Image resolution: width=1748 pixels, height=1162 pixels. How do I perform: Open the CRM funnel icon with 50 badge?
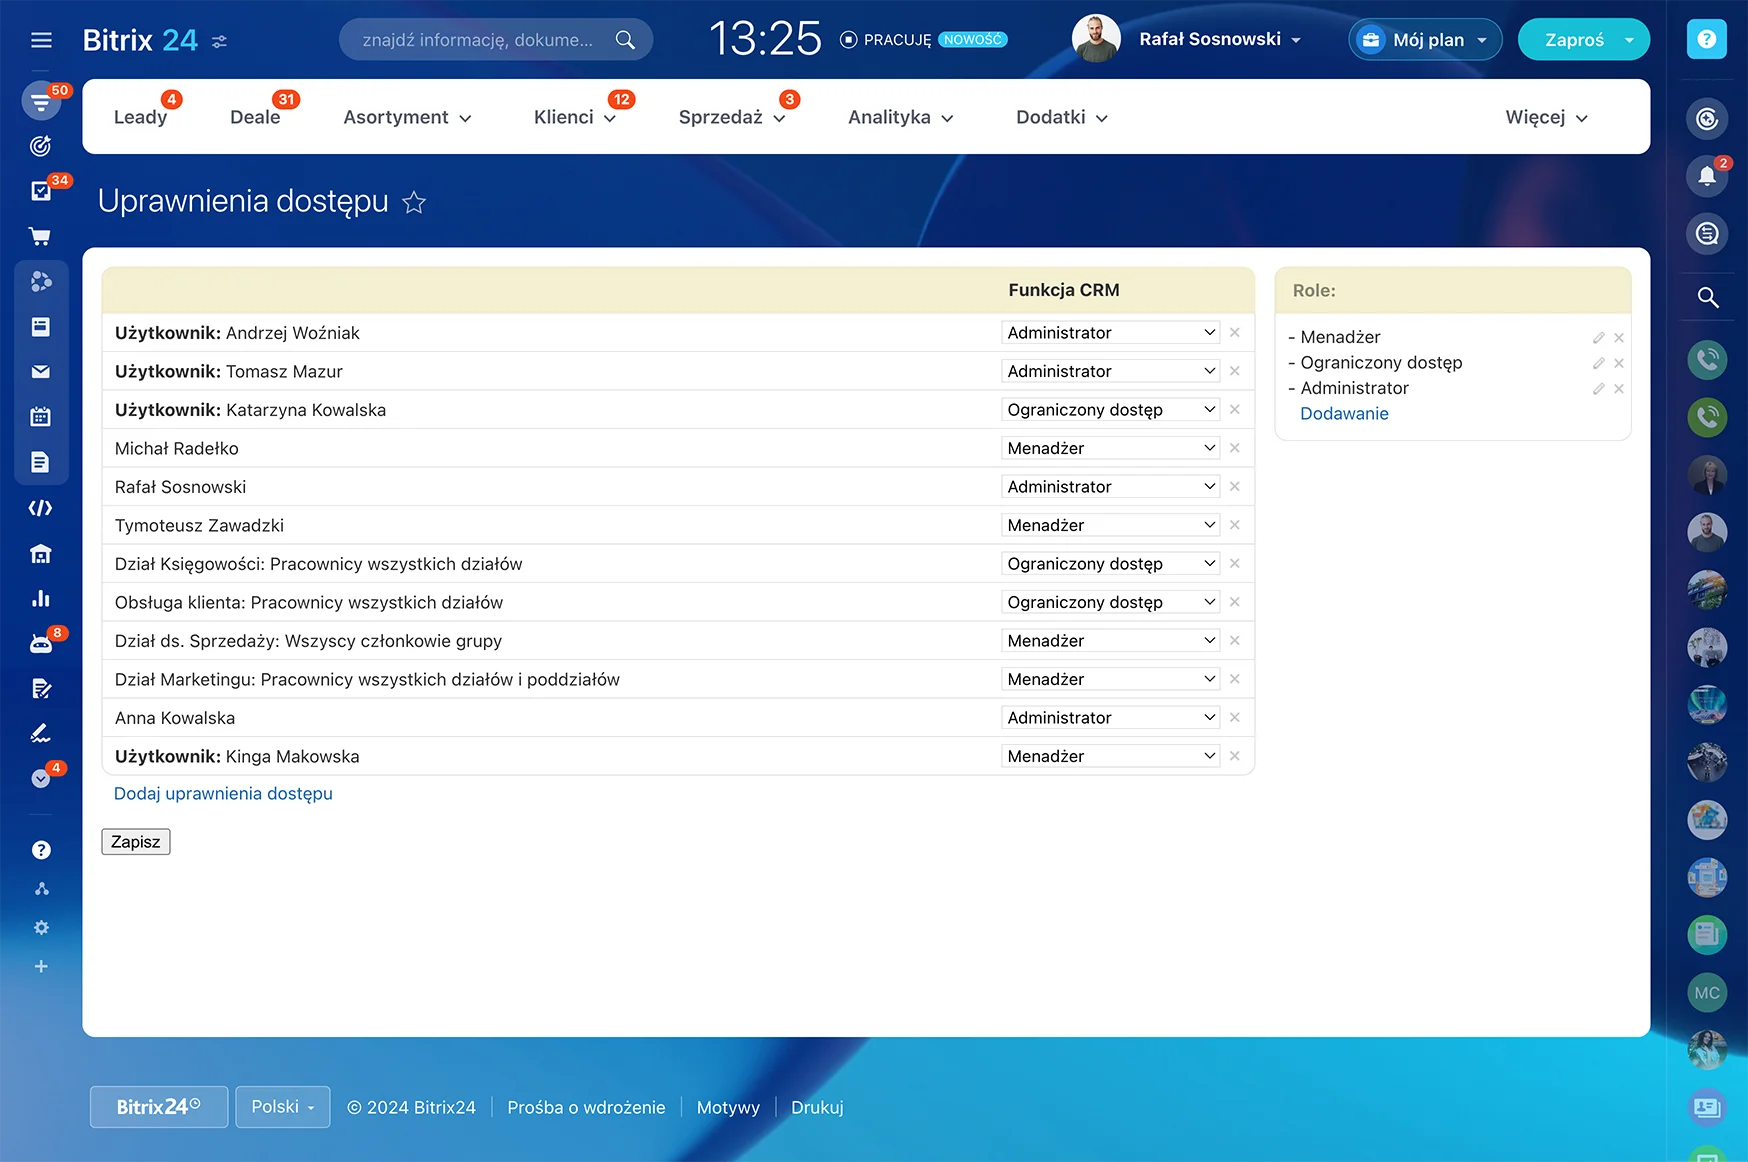(40, 101)
